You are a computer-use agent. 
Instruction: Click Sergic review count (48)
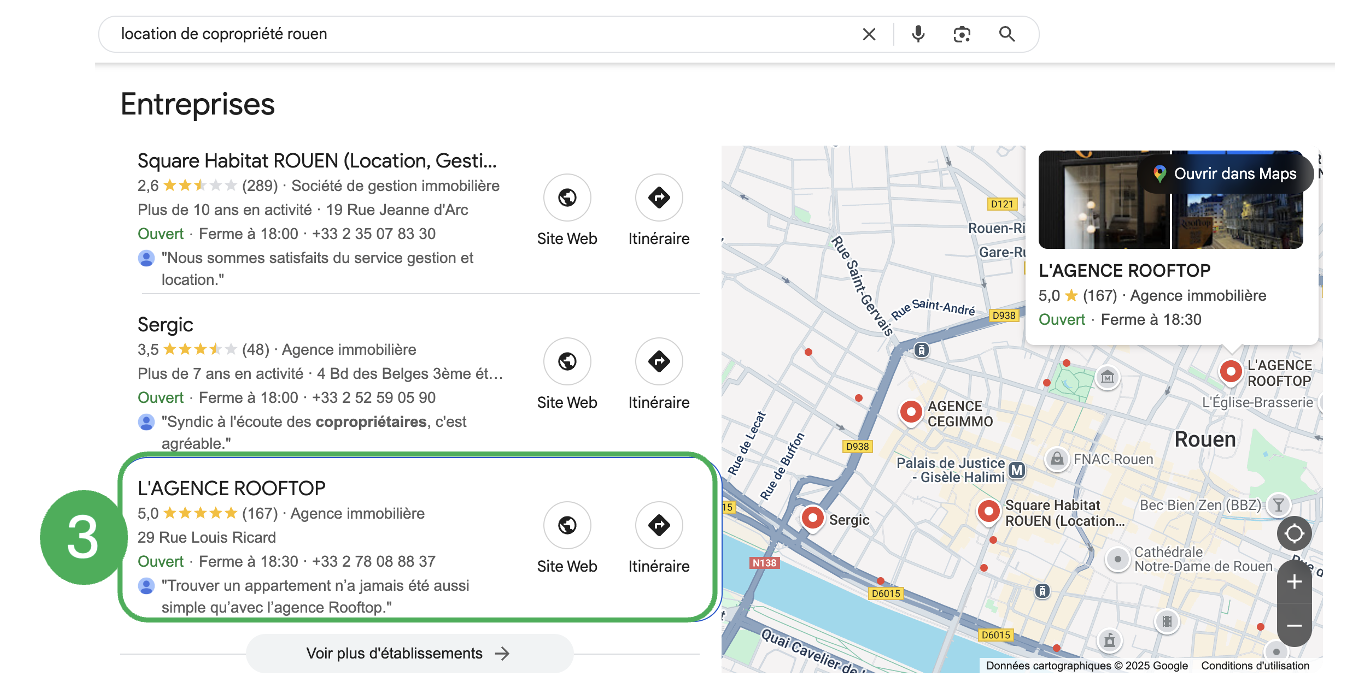(256, 349)
